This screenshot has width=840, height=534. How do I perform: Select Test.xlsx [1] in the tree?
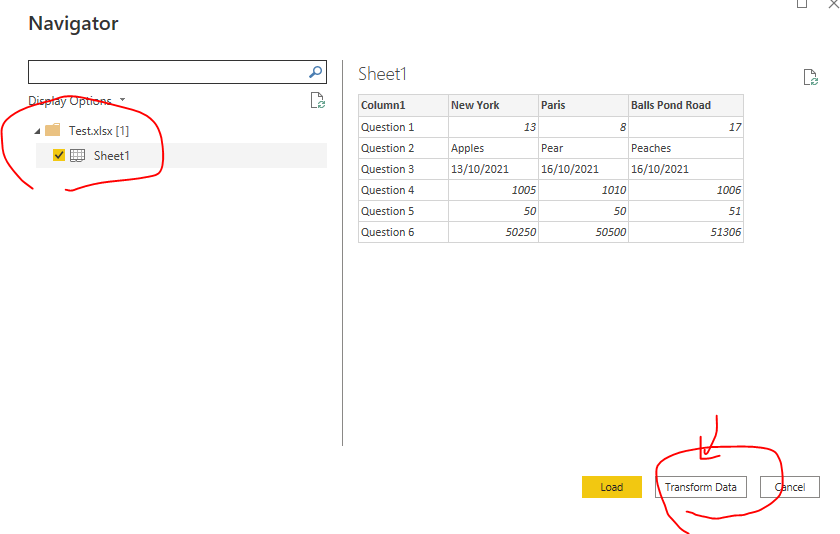[x=99, y=131]
